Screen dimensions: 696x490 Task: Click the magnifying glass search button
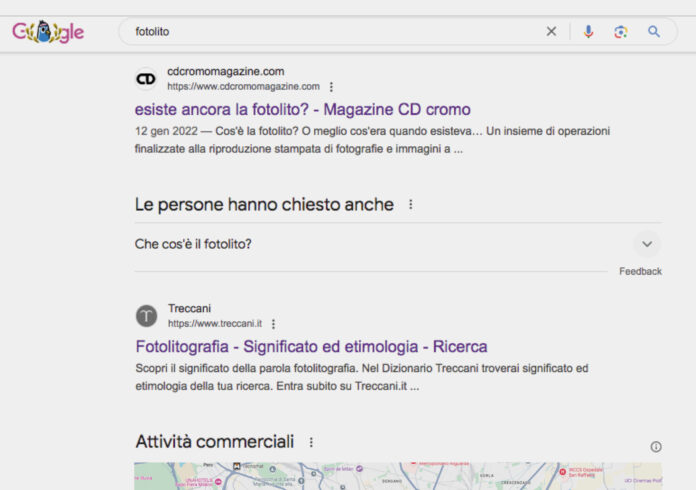(653, 32)
